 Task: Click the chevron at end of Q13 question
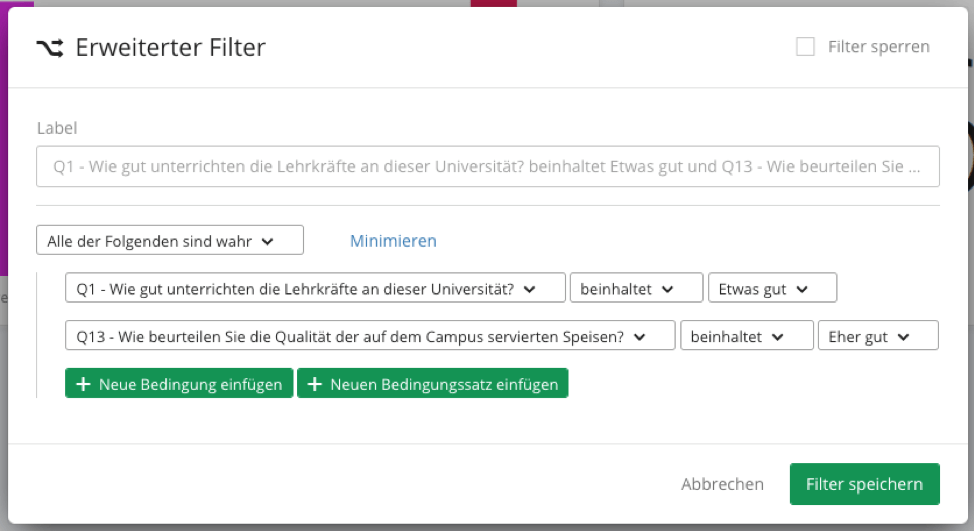(640, 337)
